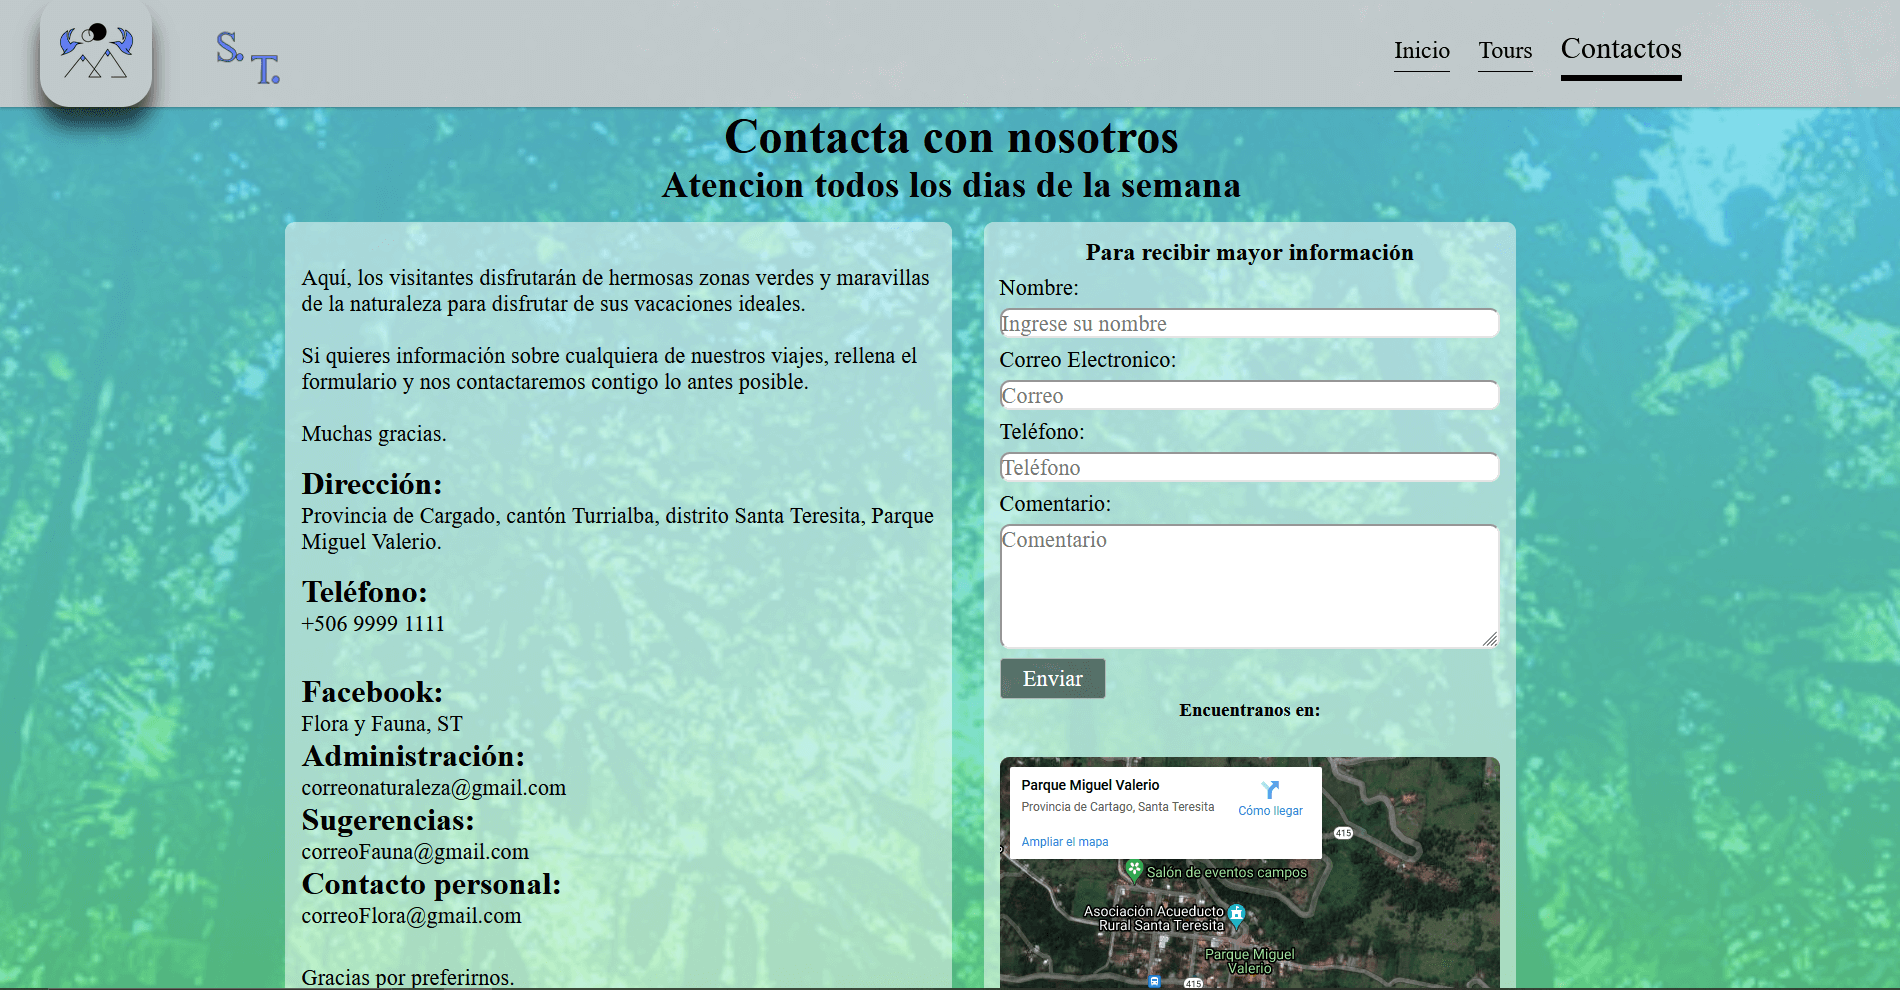Click the Contacto personal heading
Viewport: 1900px width, 990px height.
tap(431, 884)
